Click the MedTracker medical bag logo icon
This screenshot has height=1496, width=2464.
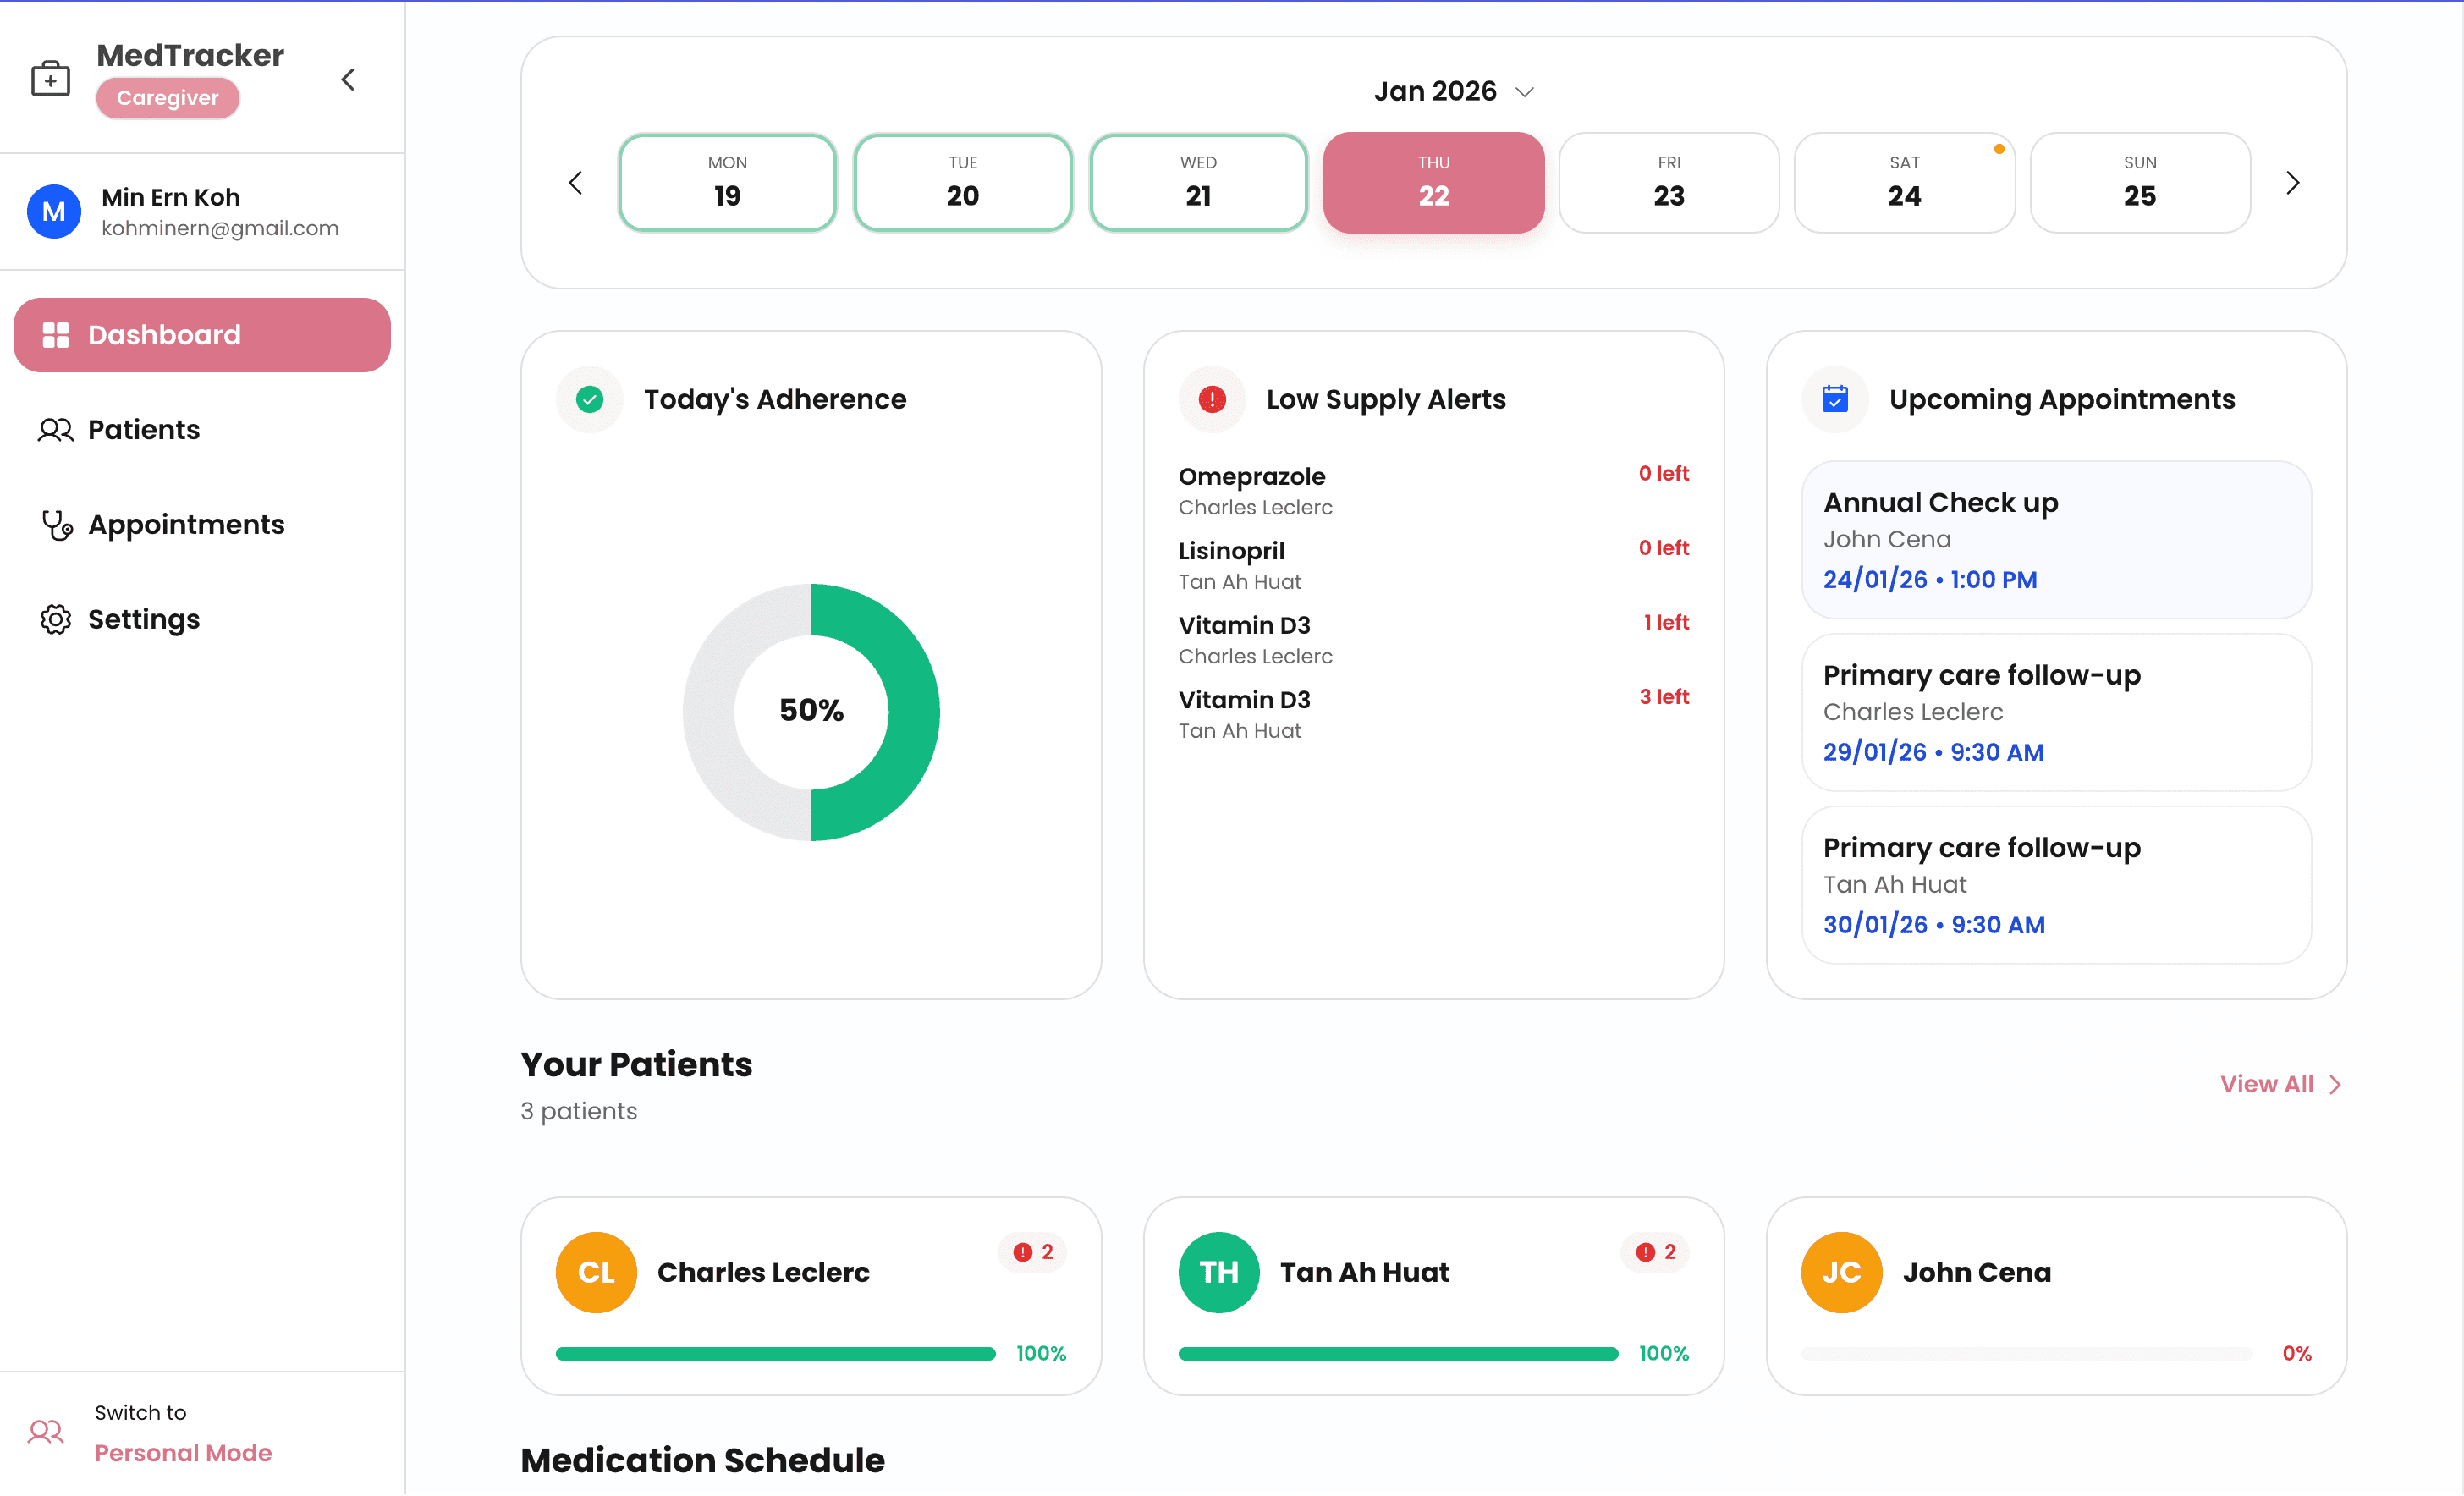(50, 77)
